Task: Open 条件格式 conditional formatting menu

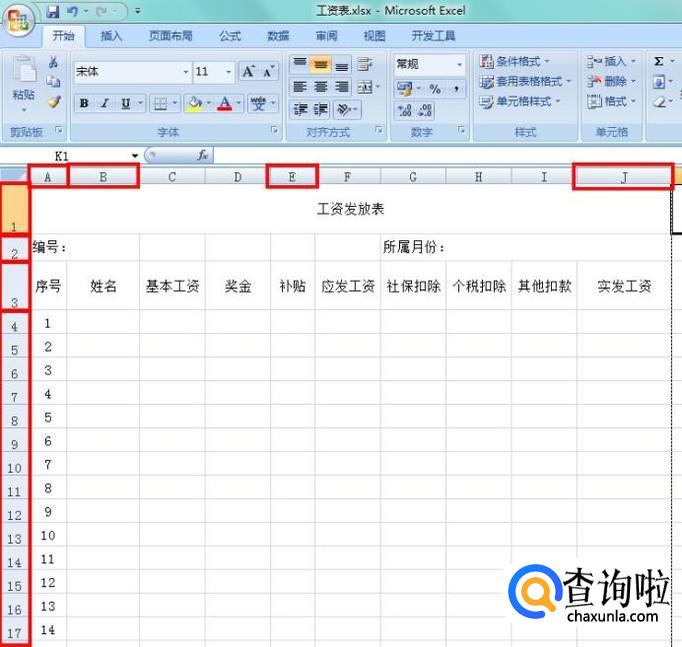Action: pyautogui.click(x=515, y=61)
